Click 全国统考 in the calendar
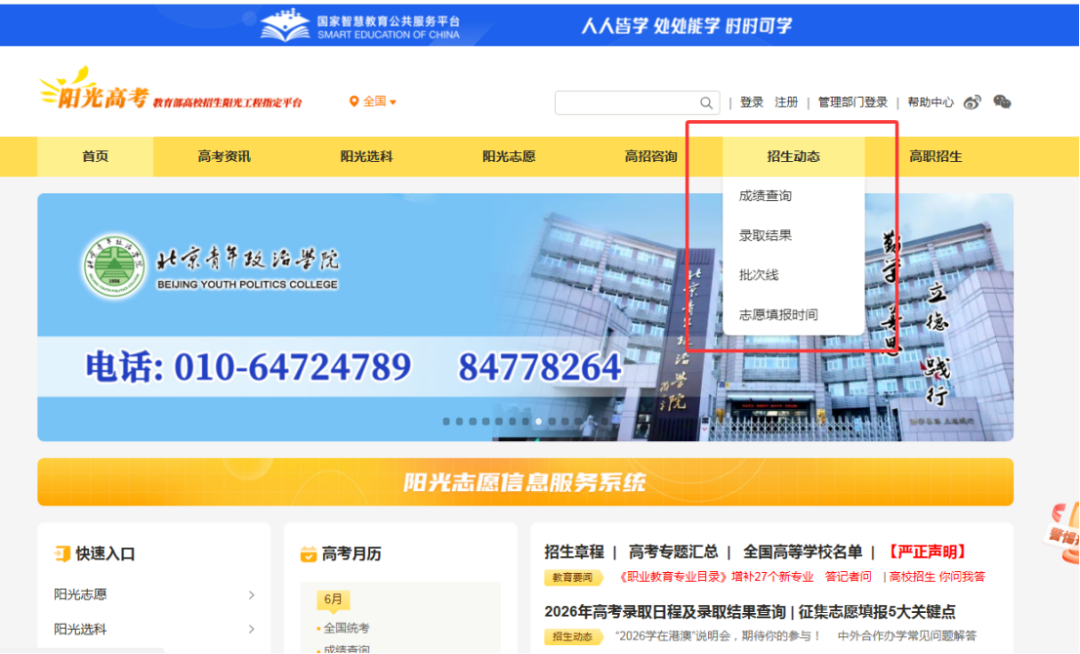This screenshot has height=654, width=1080. tap(346, 629)
